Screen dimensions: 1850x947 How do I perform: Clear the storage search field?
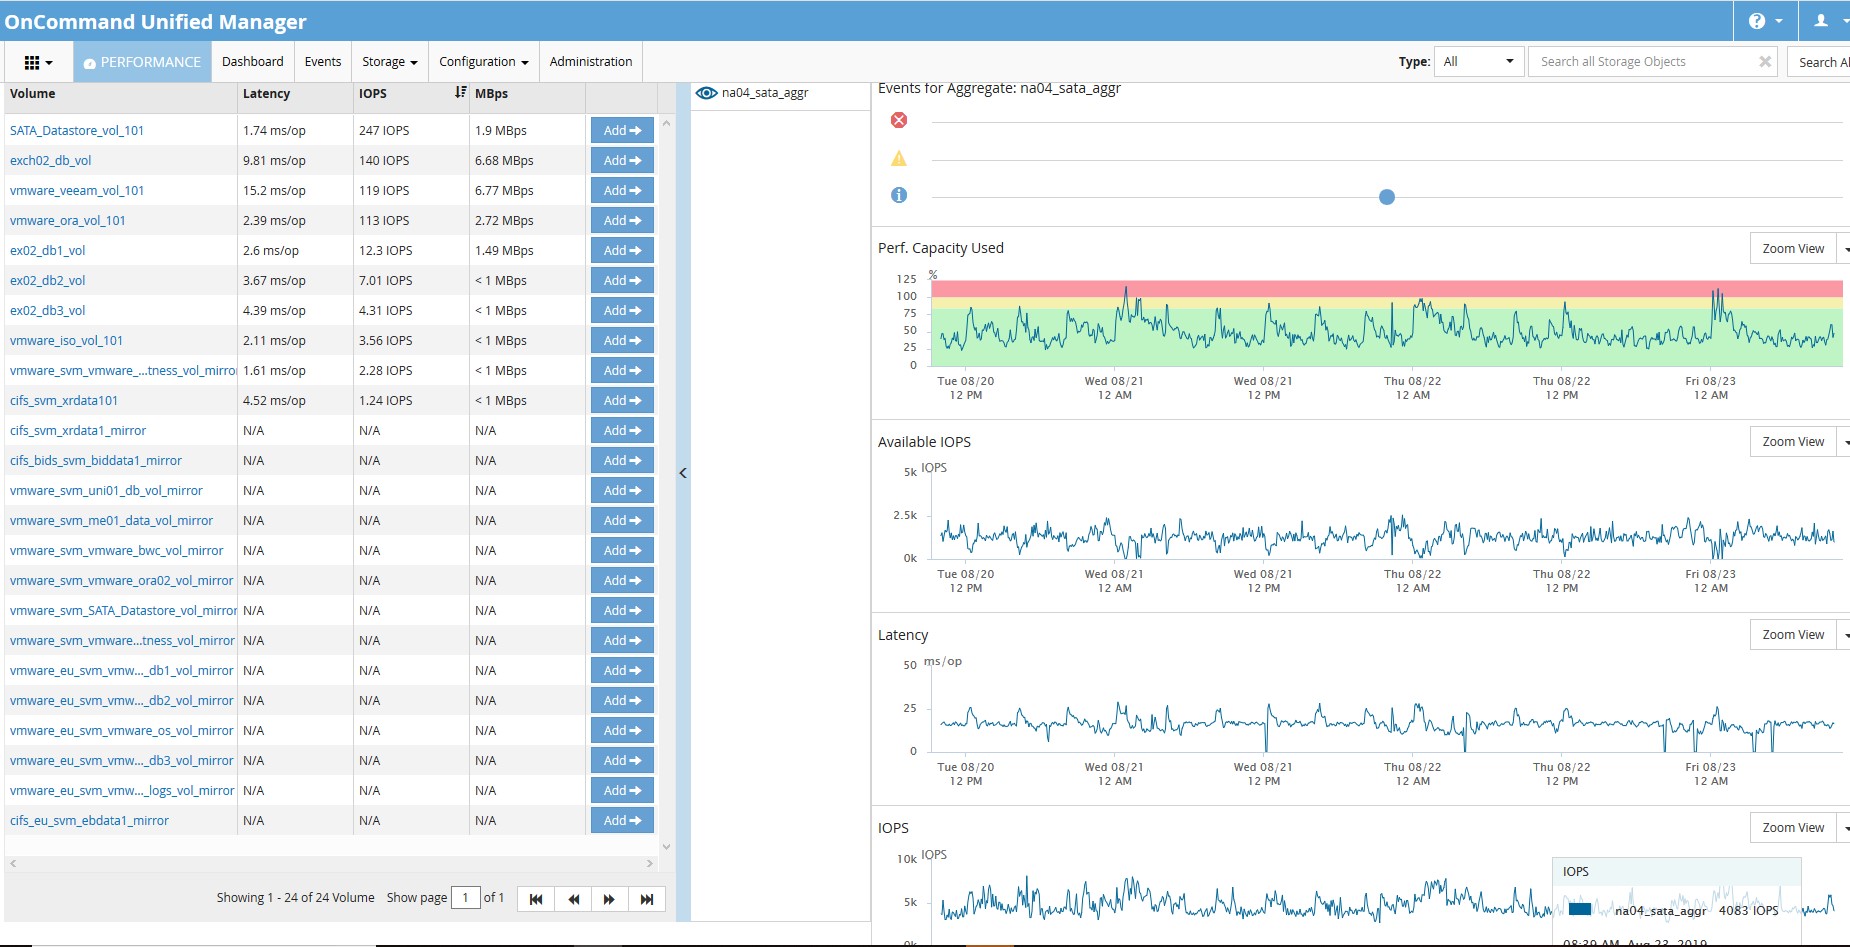pos(1765,62)
